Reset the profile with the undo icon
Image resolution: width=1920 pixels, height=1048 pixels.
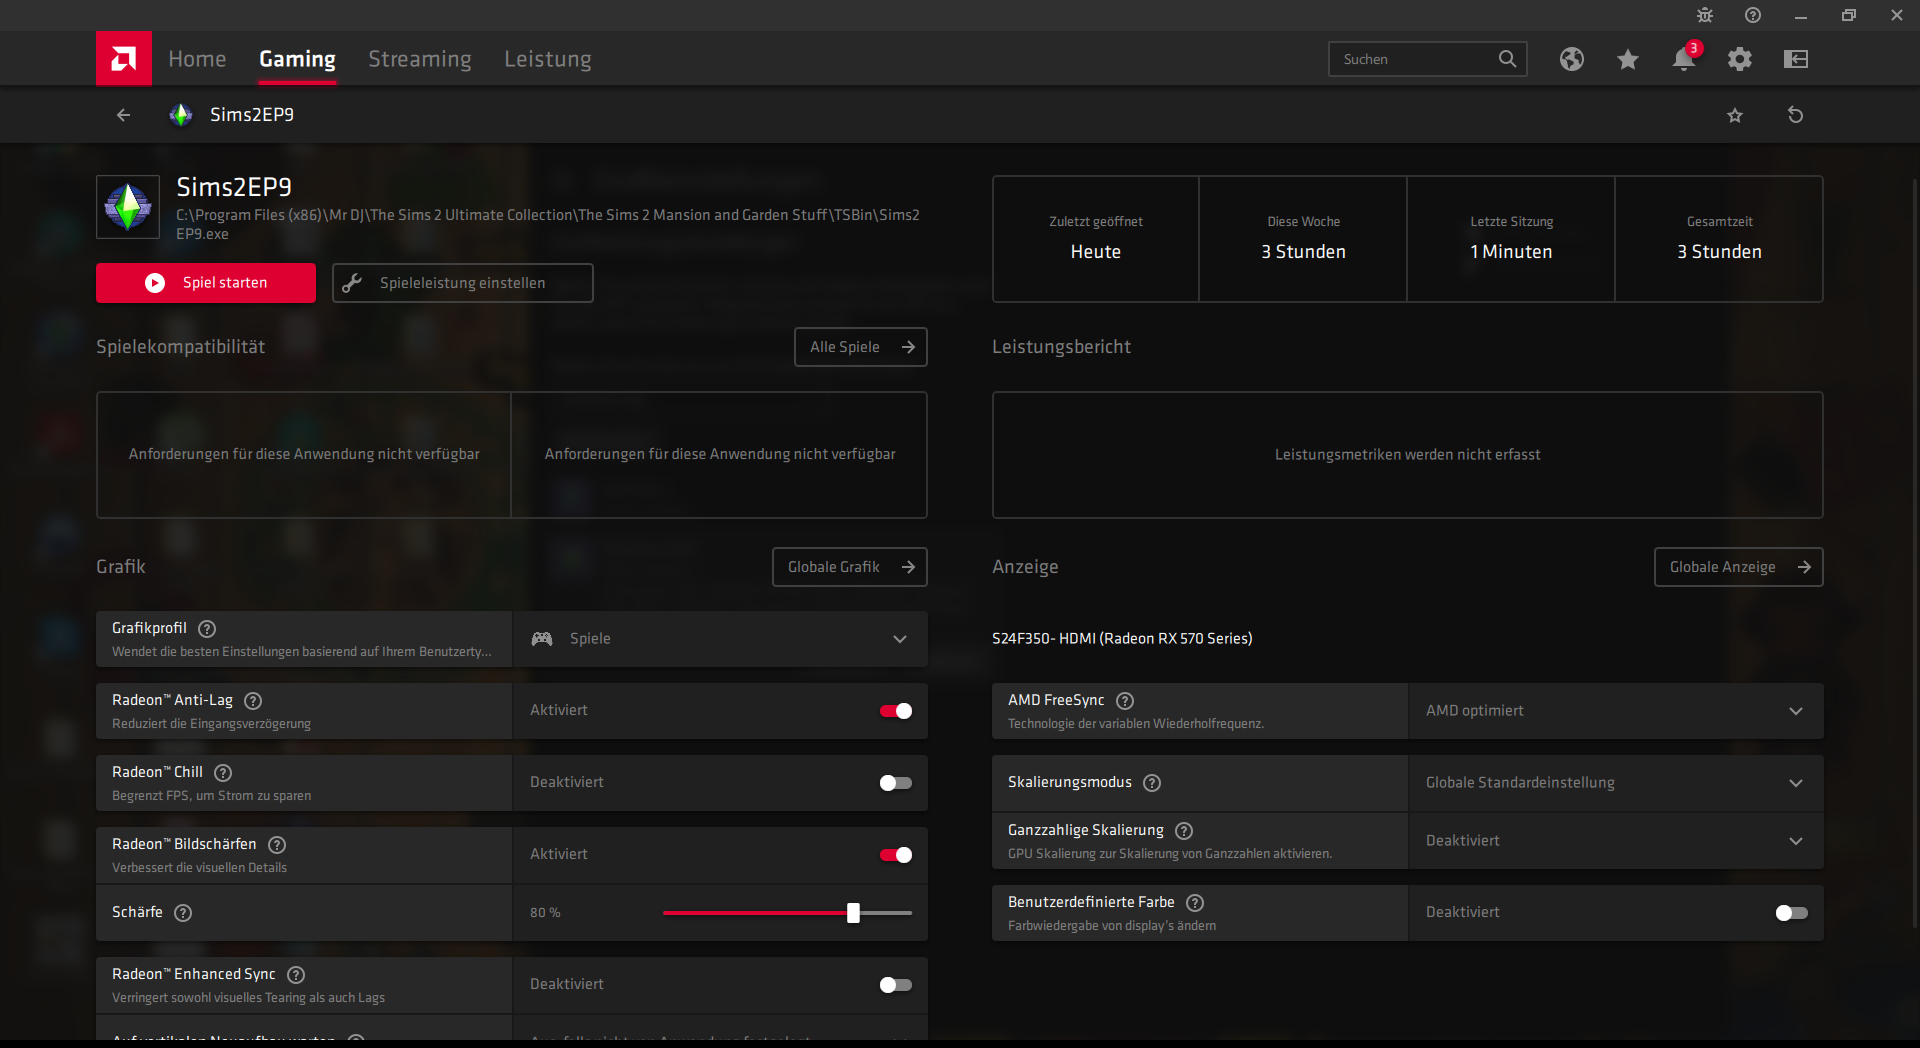(1795, 115)
